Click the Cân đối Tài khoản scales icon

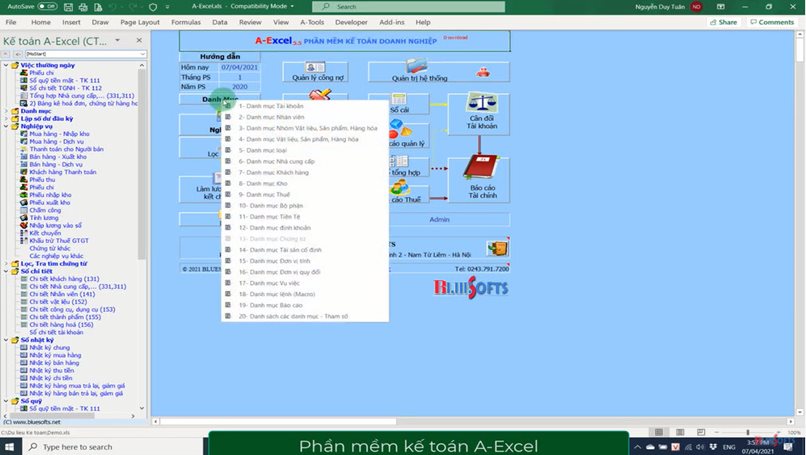[481, 102]
